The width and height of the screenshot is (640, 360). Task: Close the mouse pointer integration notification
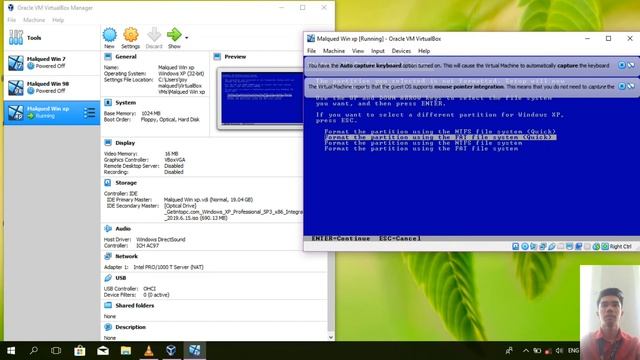622,86
